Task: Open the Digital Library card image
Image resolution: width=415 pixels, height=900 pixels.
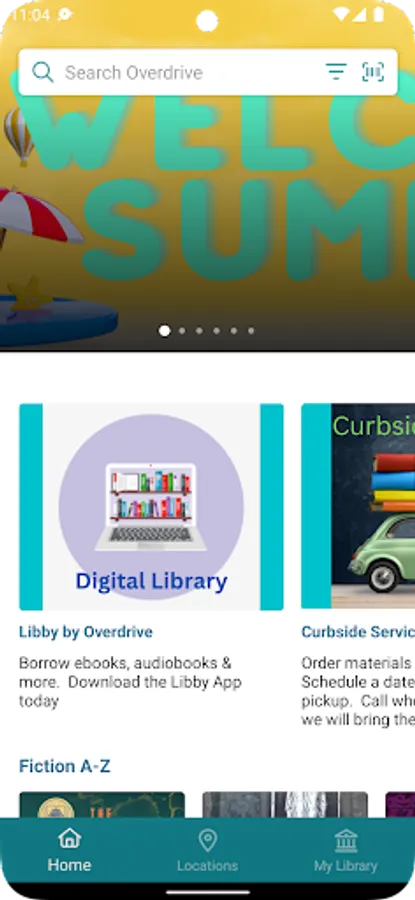Action: pyautogui.click(x=151, y=507)
